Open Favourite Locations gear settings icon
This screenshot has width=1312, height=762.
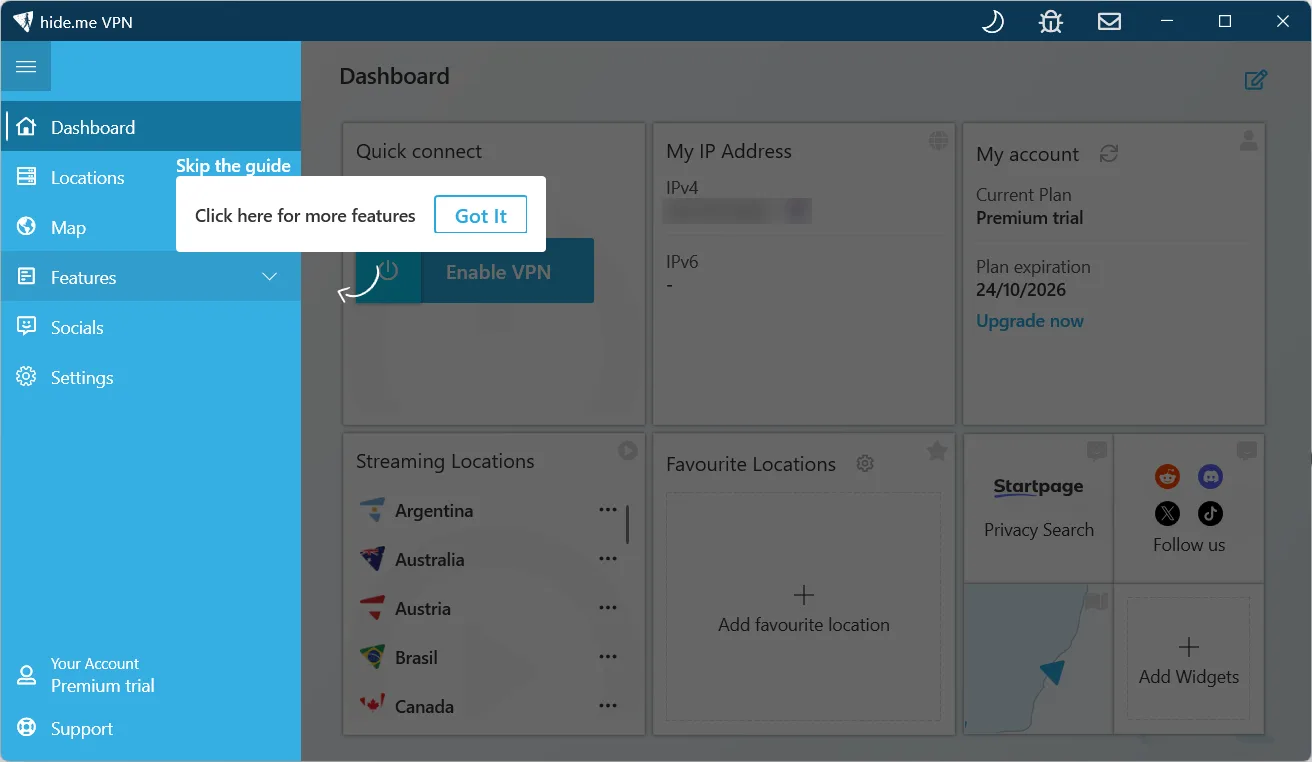click(x=866, y=464)
